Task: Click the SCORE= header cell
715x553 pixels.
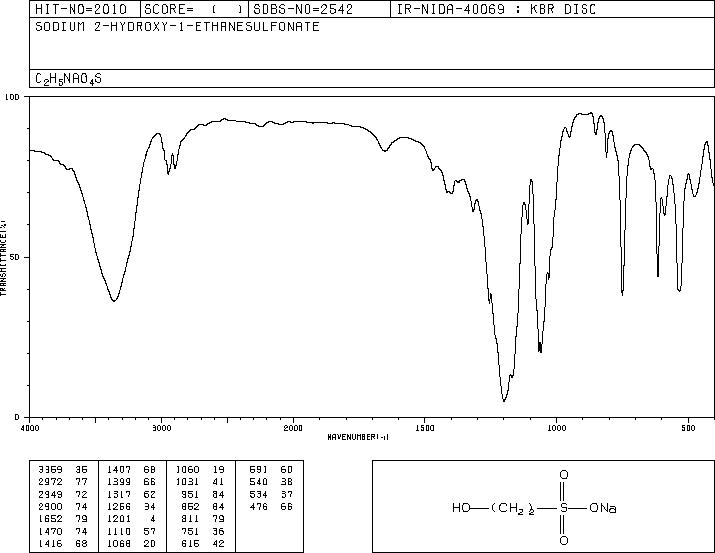Action: [194, 9]
